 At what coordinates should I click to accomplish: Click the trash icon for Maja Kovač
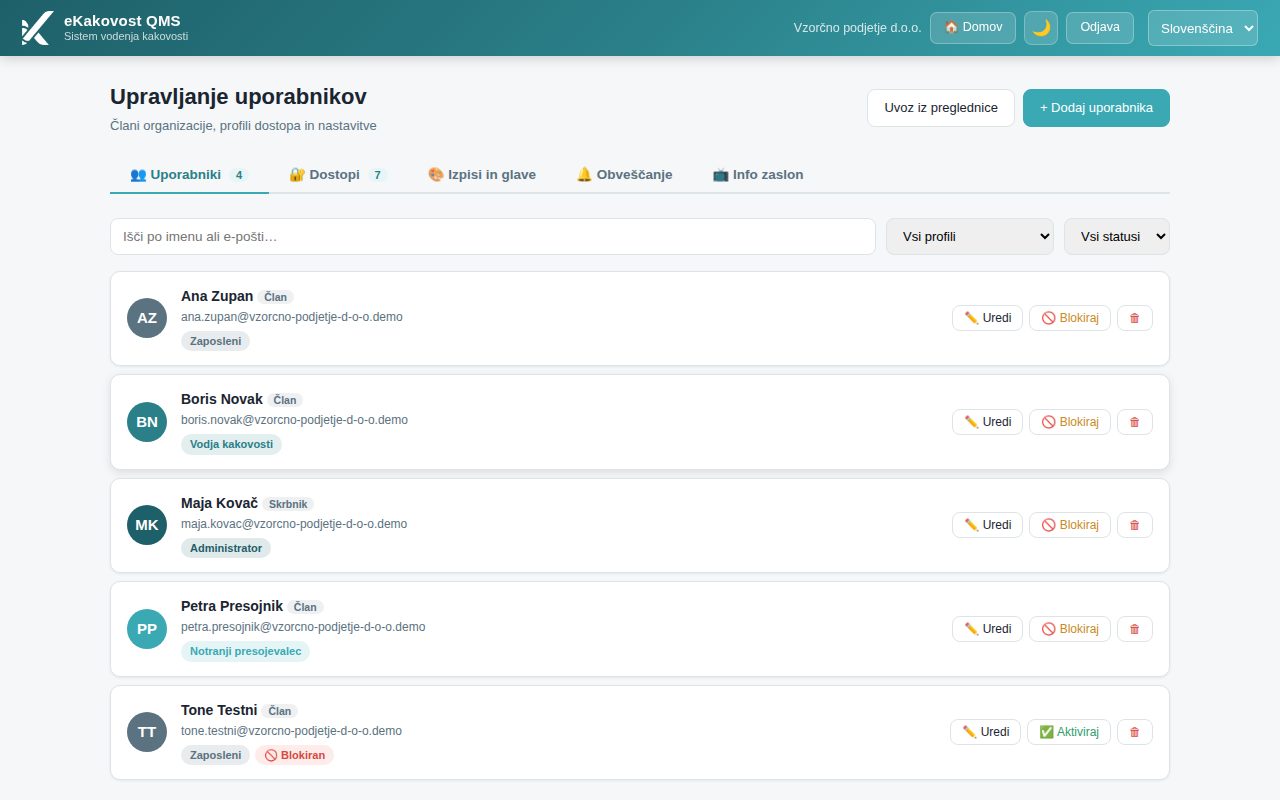pyautogui.click(x=1134, y=525)
